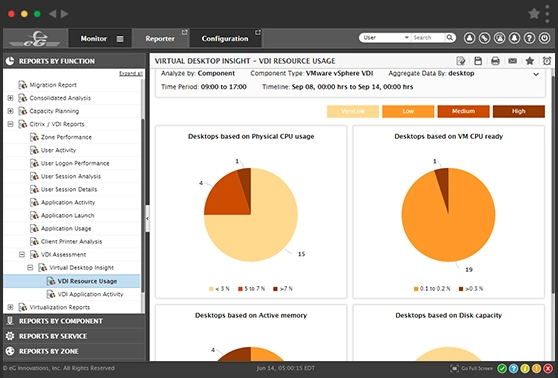Click the edit report icon in title bar
The image size is (558, 378).
(x=461, y=61)
